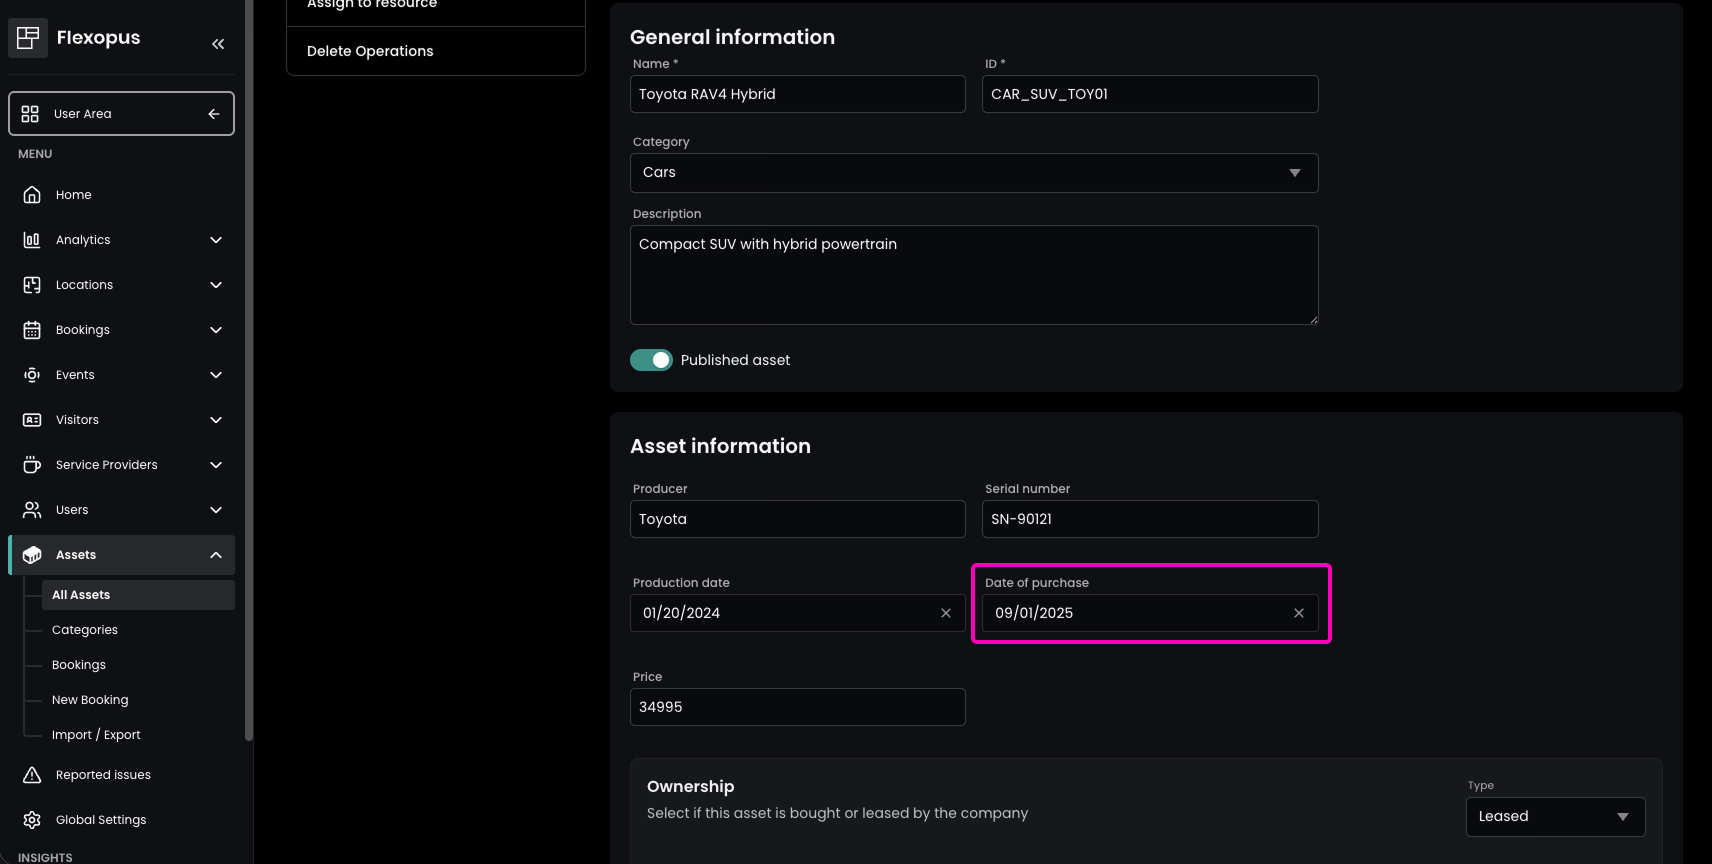Select Categories under Assets
This screenshot has width=1712, height=864.
[x=85, y=630]
